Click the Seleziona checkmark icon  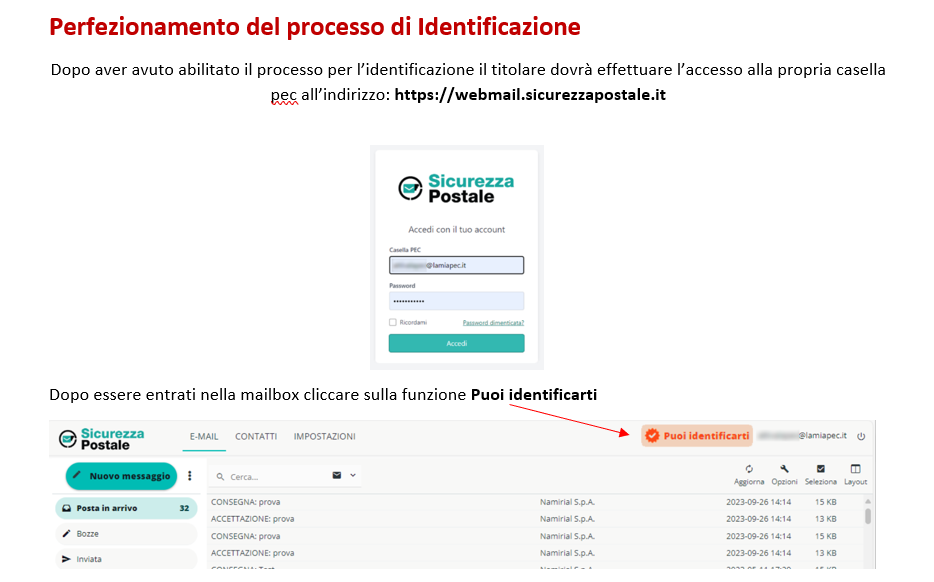(x=820, y=469)
